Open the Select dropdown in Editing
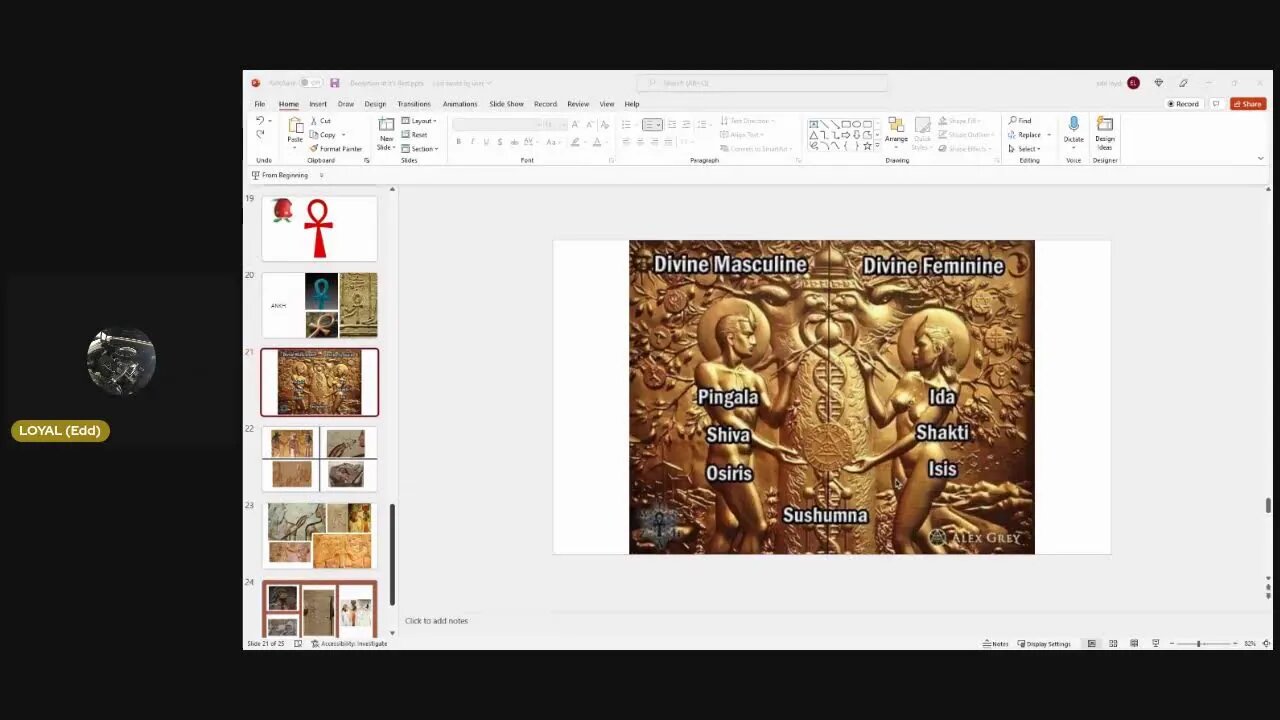 click(x=1024, y=149)
